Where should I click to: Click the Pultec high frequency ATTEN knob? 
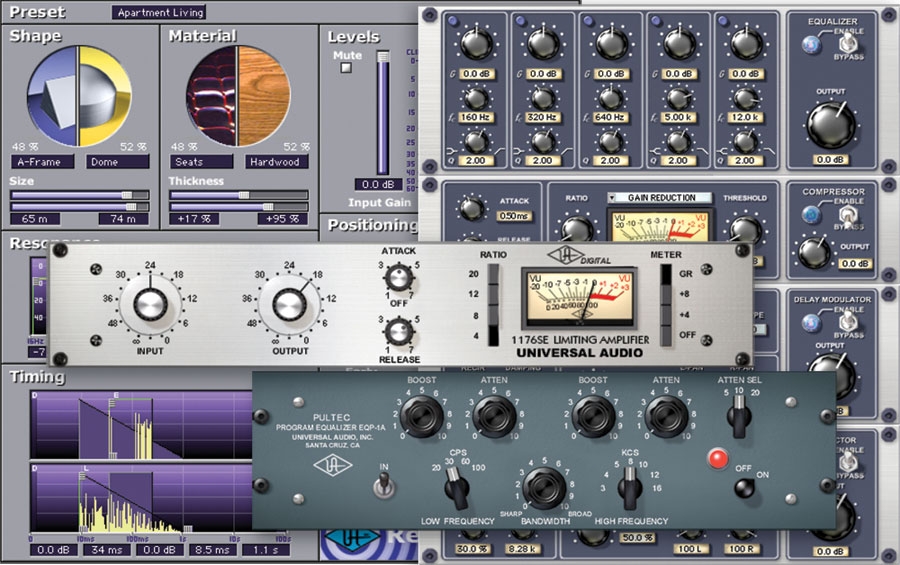pos(666,416)
